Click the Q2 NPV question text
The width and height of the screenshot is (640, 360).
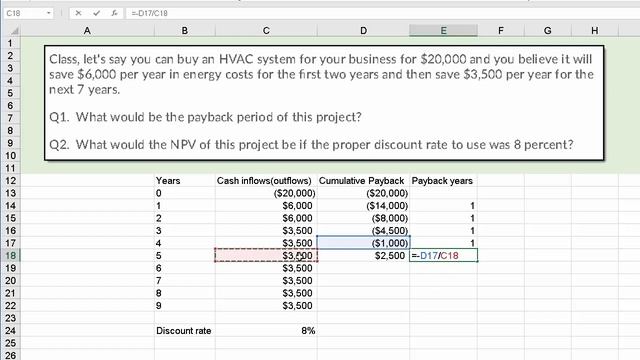pyautogui.click(x=311, y=144)
